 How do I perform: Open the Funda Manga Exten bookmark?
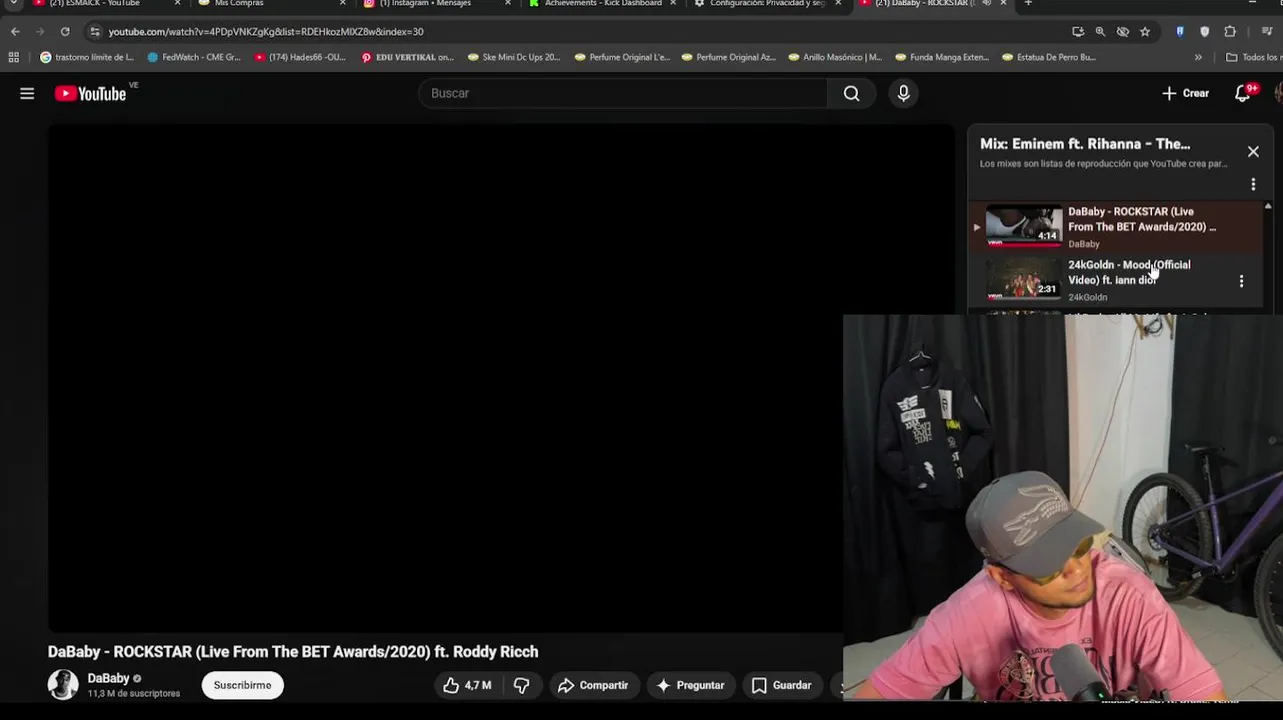(x=942, y=57)
